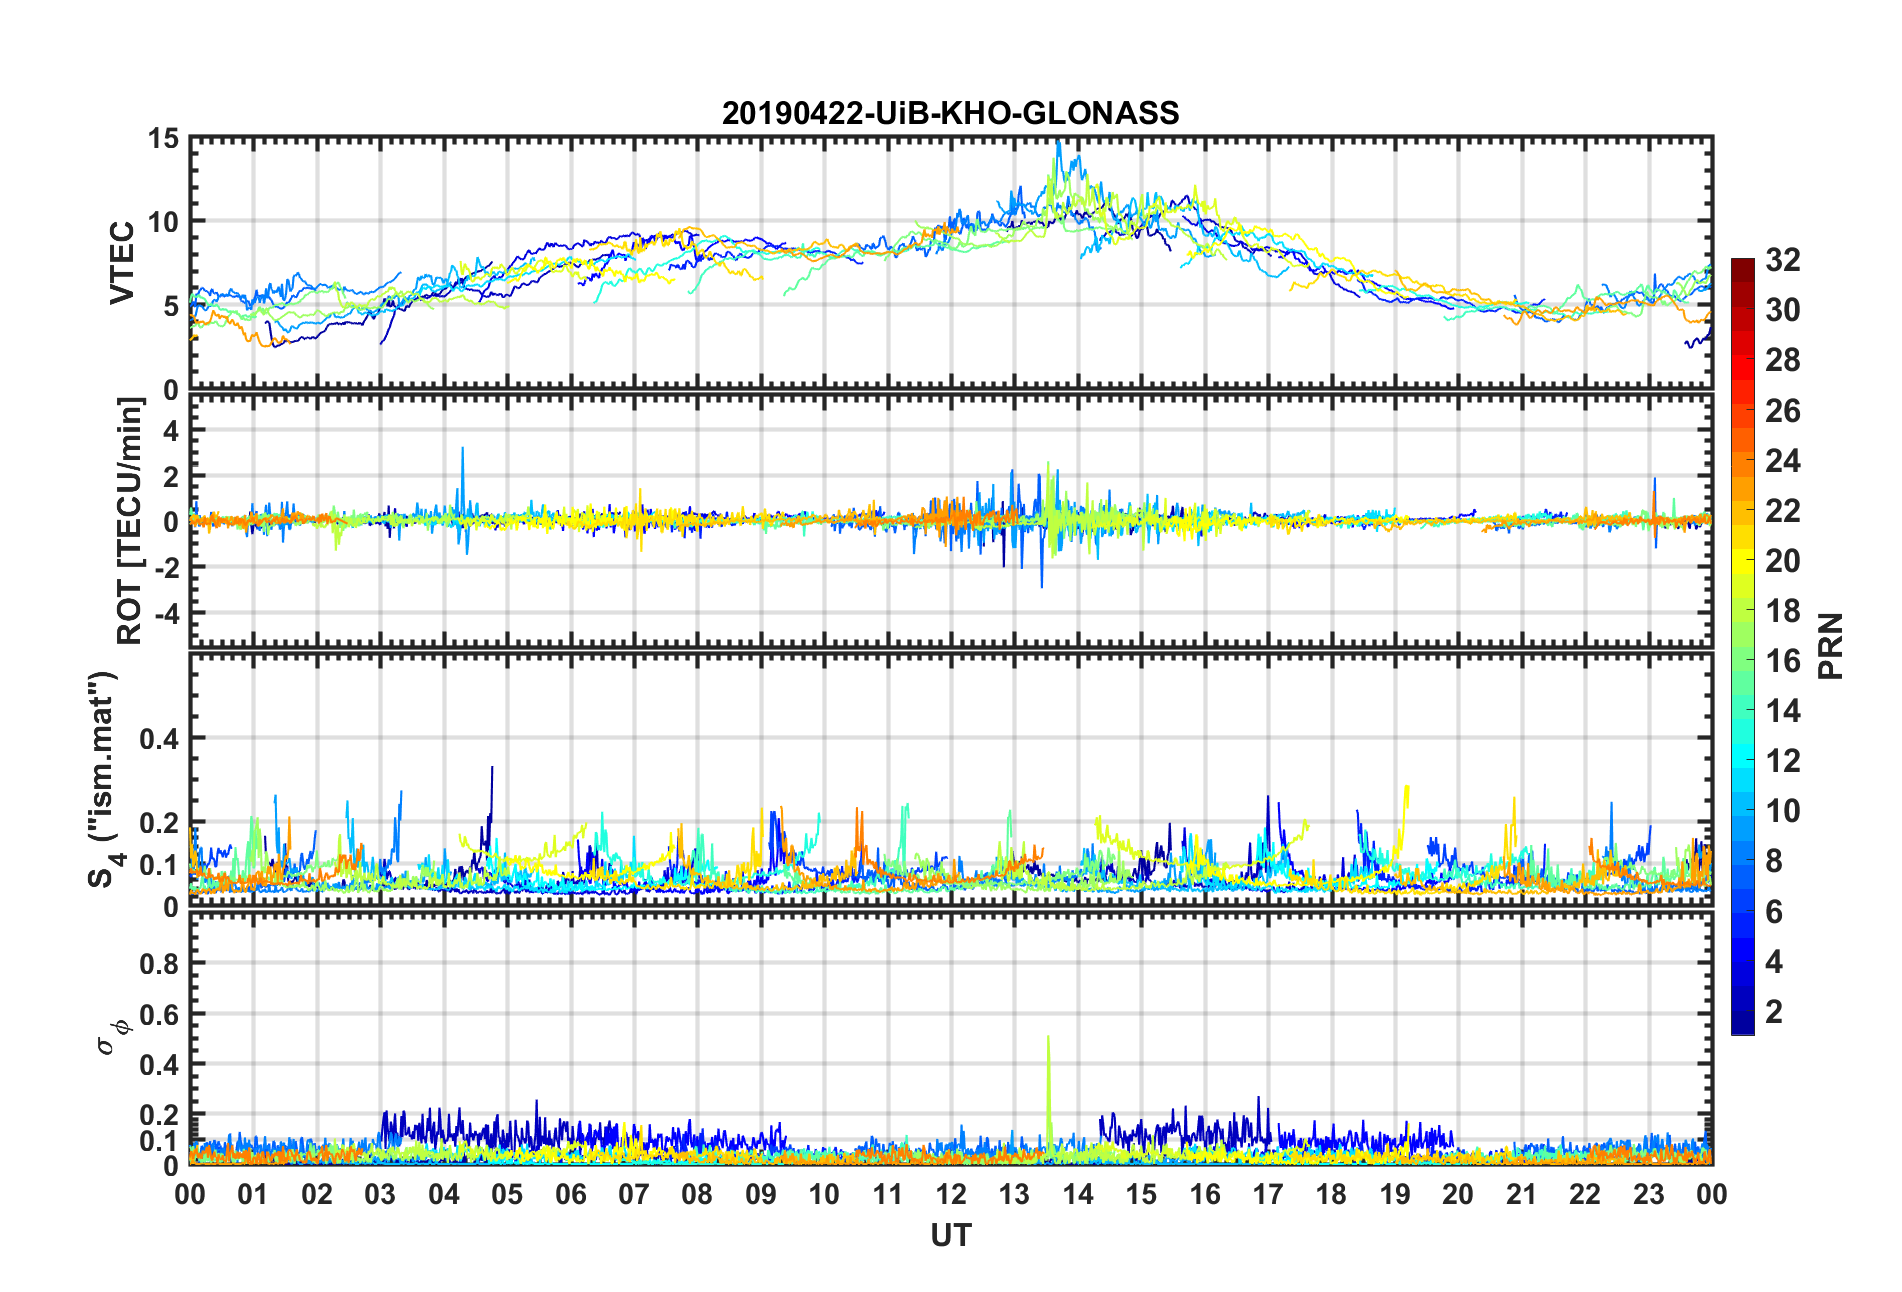
Task: Click the PRN colorbar gradient strip
Action: (1742, 646)
